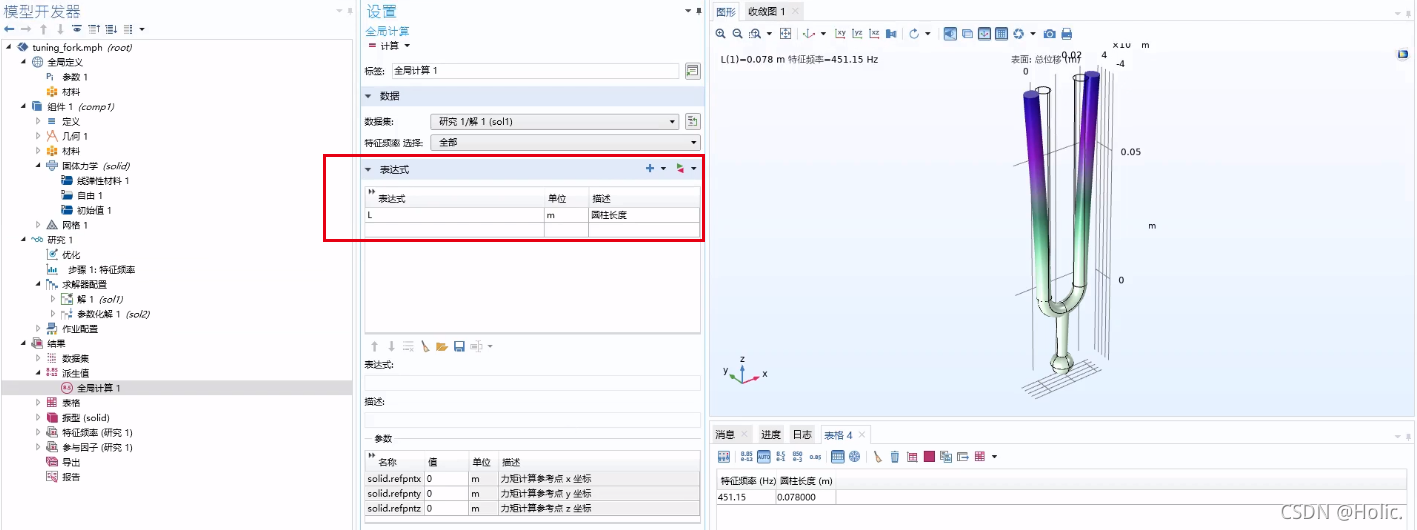Click the save to file icon below expression table
Screen dimensions: 1417x530
tap(458, 346)
